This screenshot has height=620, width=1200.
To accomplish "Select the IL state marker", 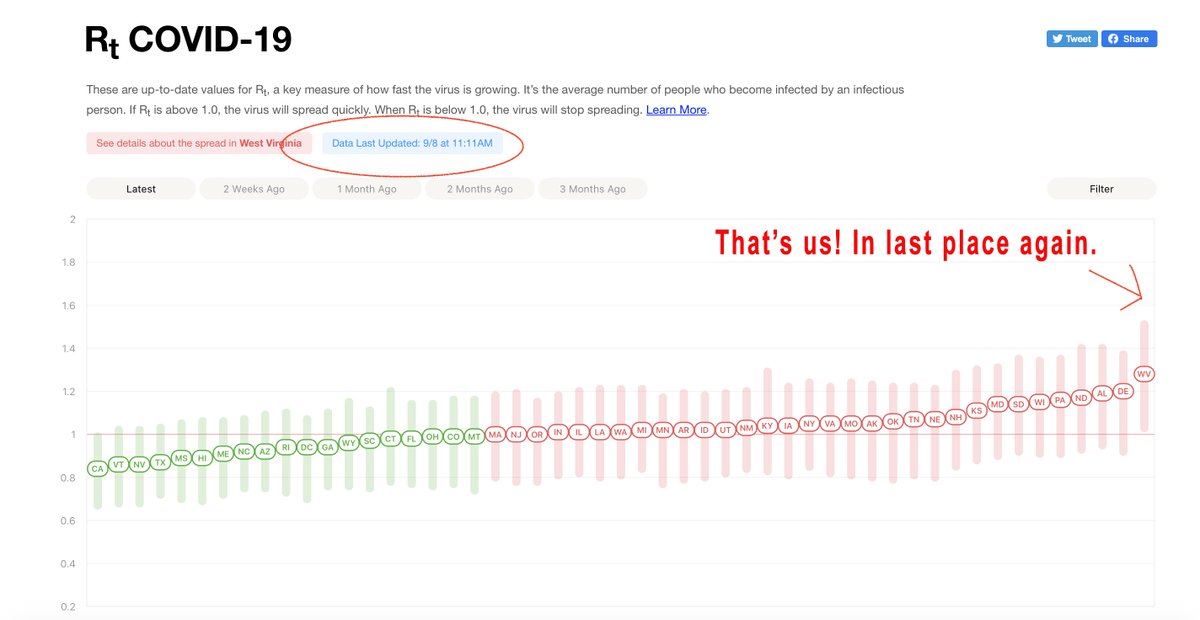I will 579,432.
